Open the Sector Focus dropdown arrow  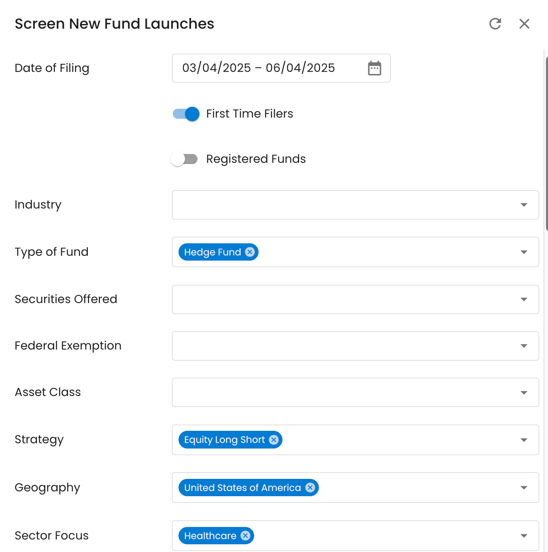[524, 535]
